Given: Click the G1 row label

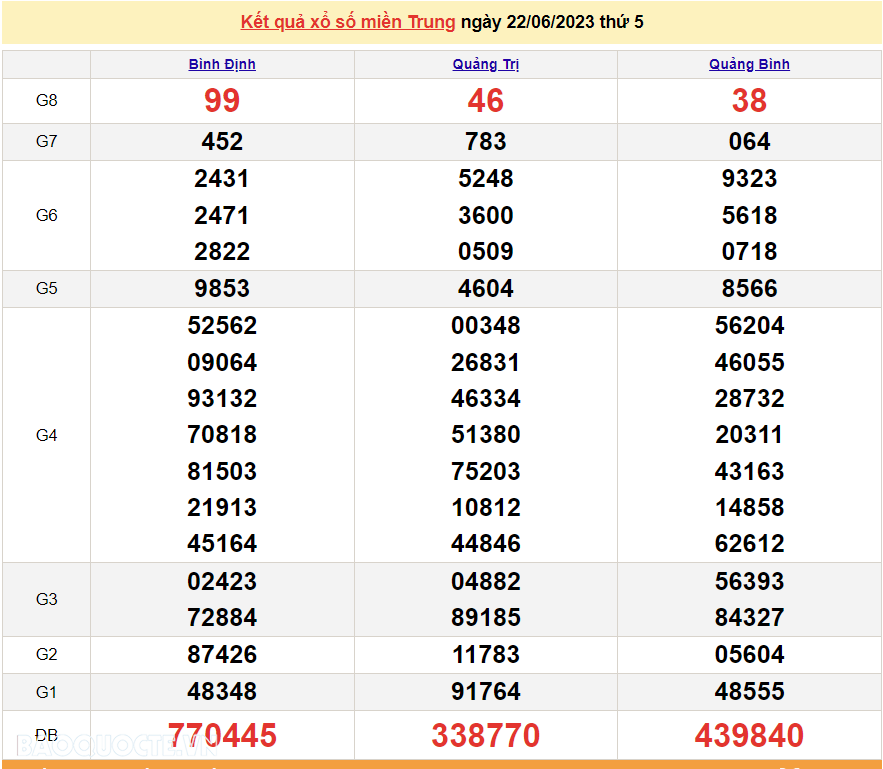Looking at the screenshot, I should 47,691.
